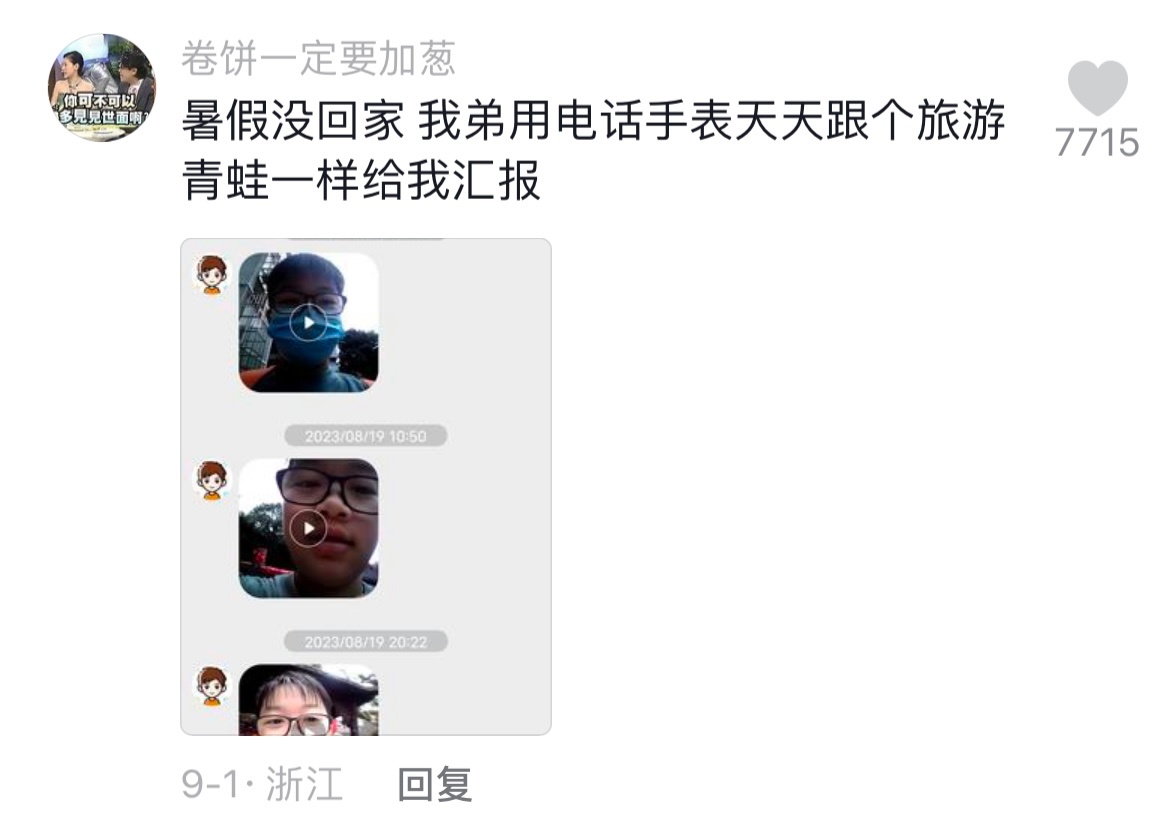Screen dimensions: 1170x817
Task: Select the comment text line starting 暑假没回家
Action: tap(593, 121)
